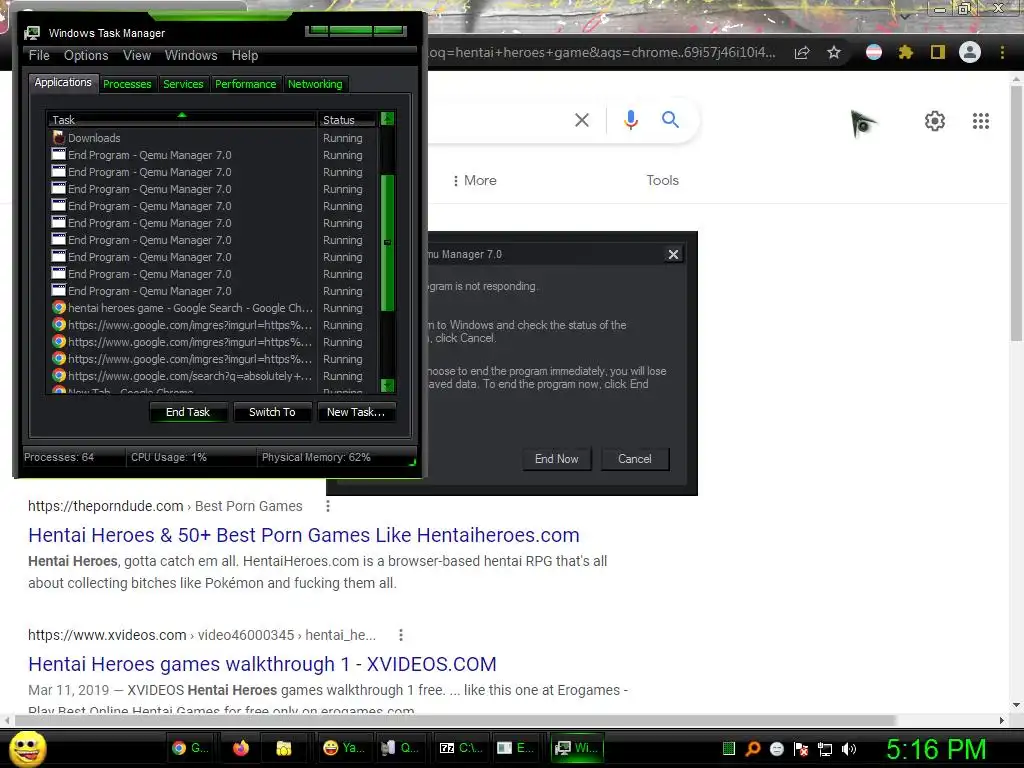Switch to the 'Ya...' smiley taskbar button
This screenshot has height=768, width=1024.
click(x=344, y=748)
